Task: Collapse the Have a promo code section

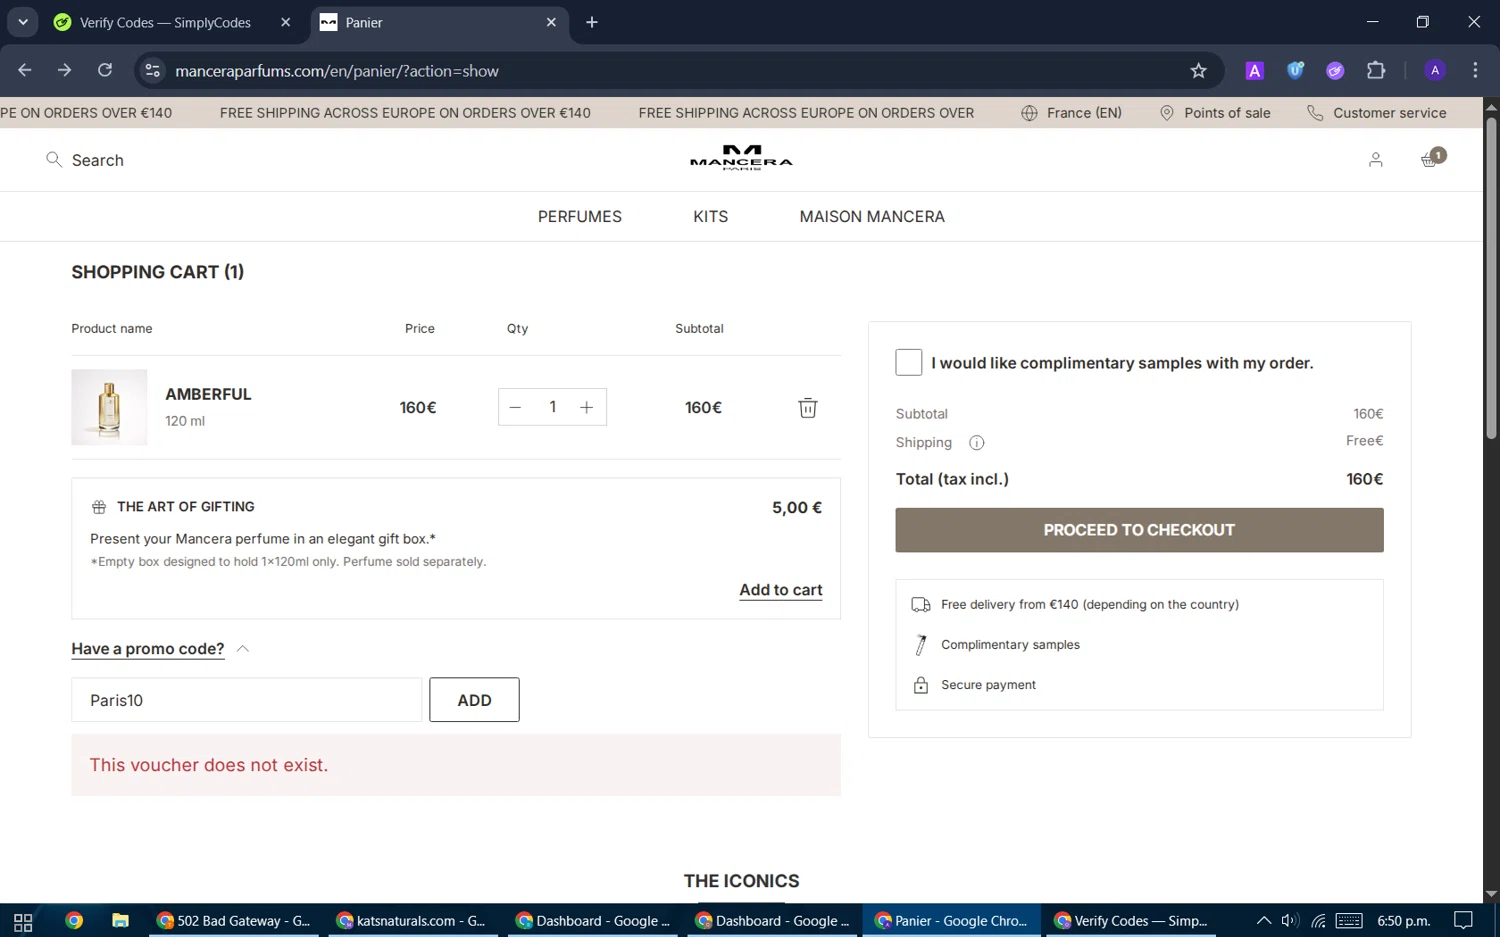Action: point(160,649)
